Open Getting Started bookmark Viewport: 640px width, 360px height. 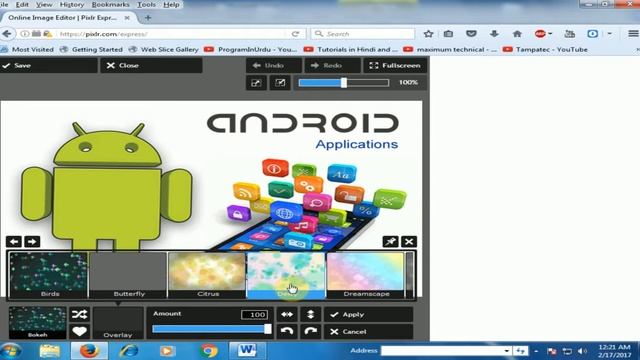coord(91,49)
